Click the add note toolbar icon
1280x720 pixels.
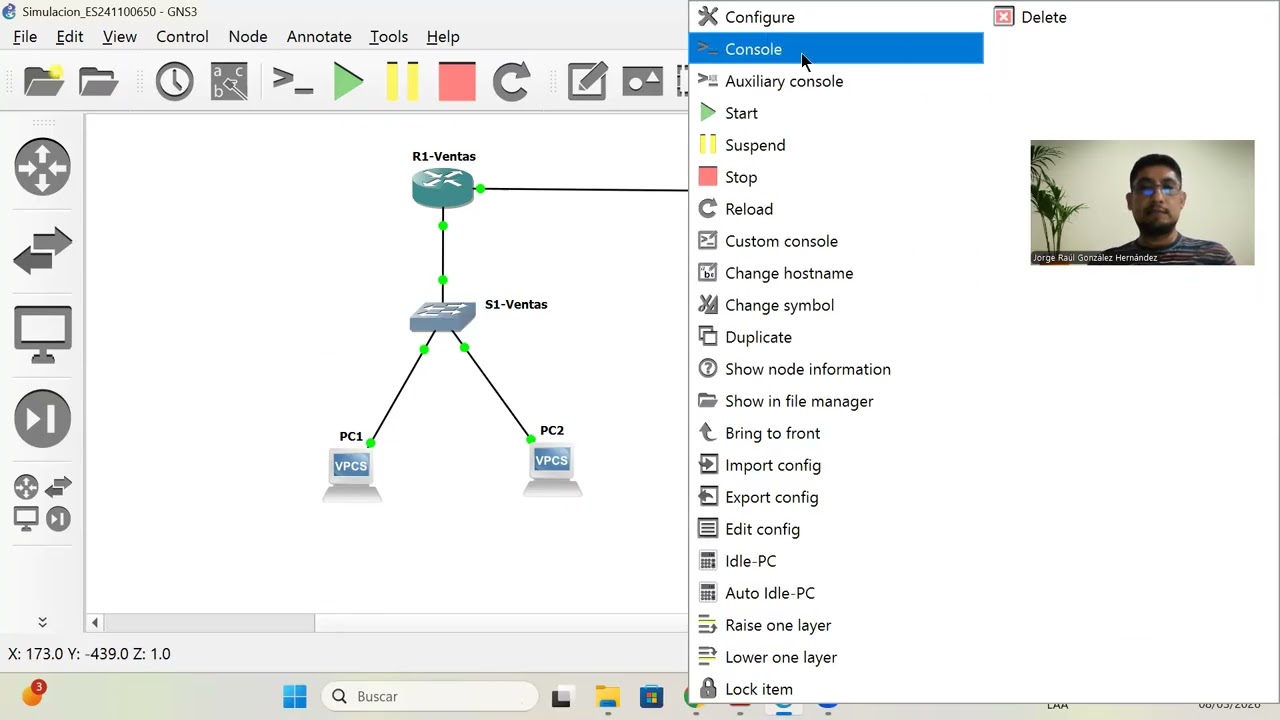pos(587,81)
